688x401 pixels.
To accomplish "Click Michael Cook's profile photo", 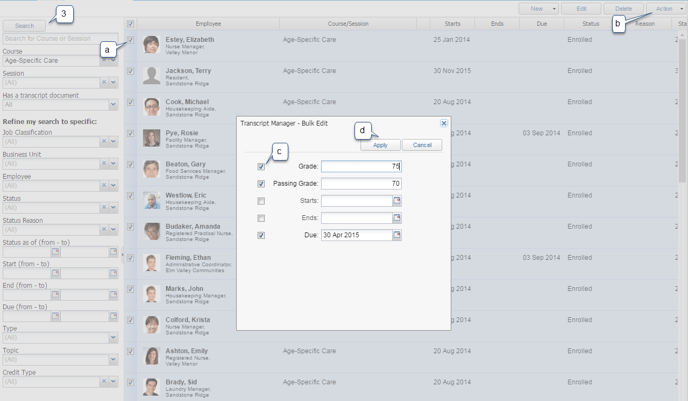I will coord(151,107).
